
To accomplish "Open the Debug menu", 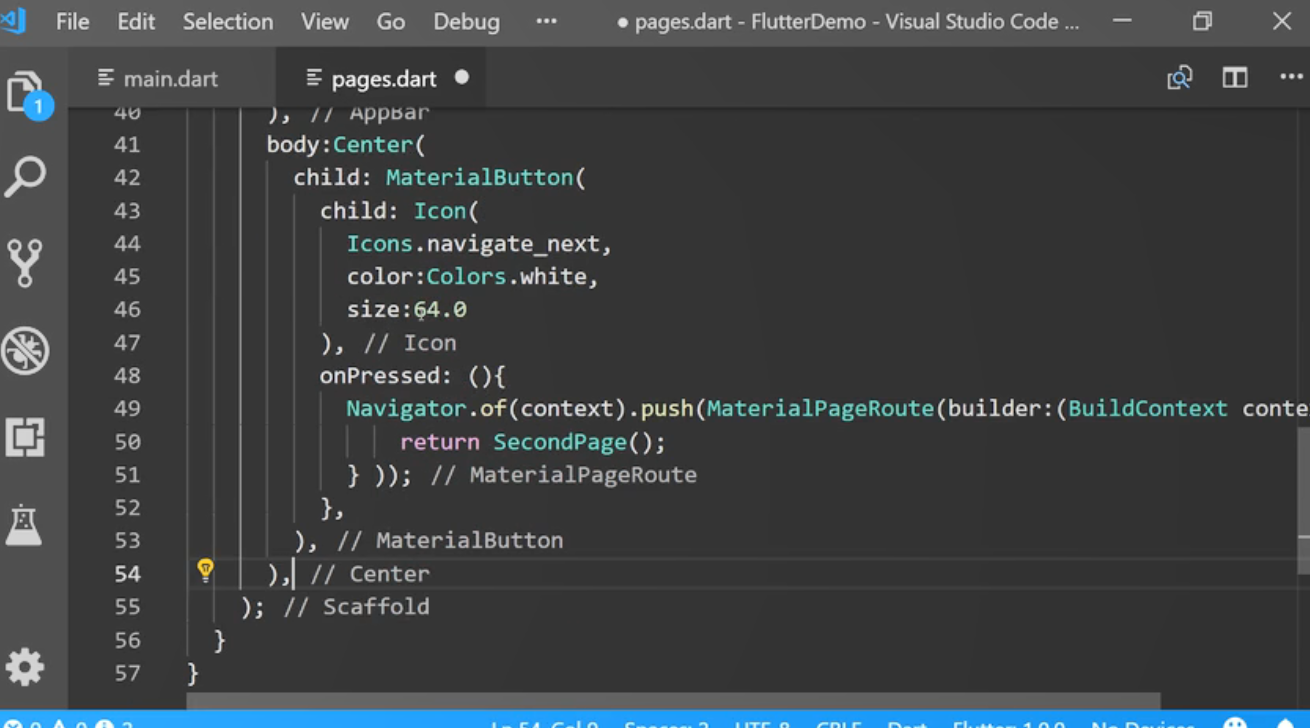I will coord(466,21).
